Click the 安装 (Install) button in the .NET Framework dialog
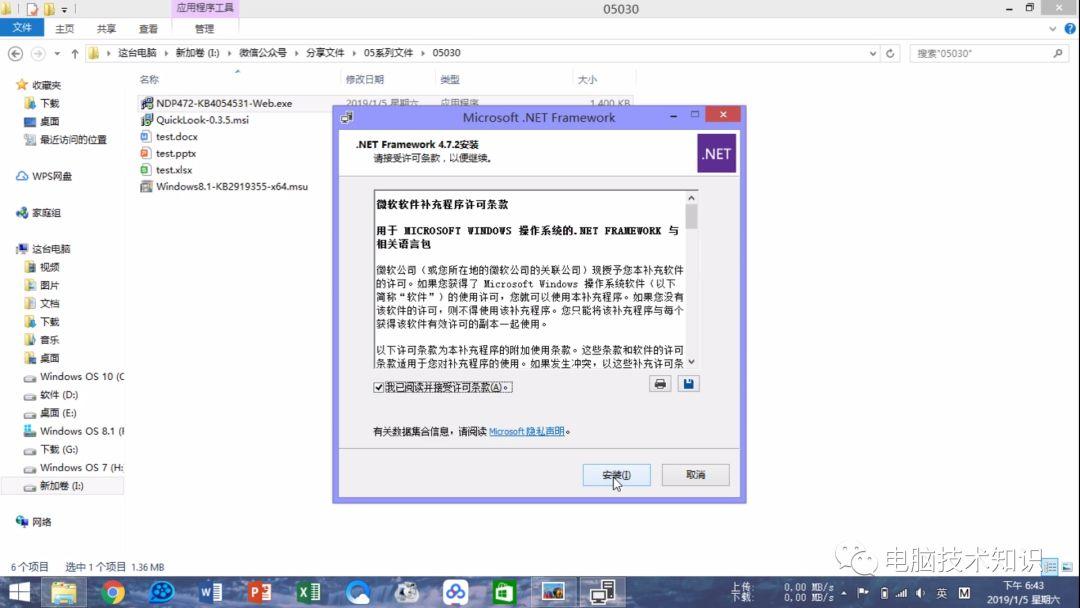 click(616, 474)
